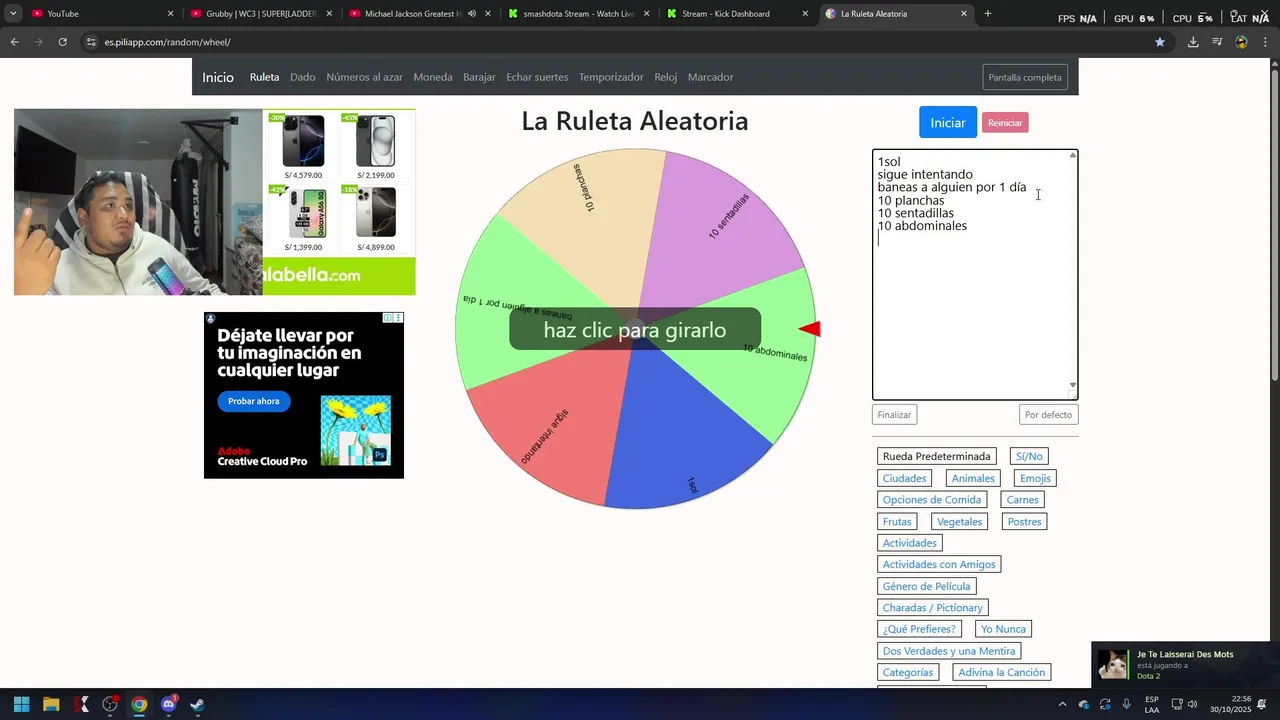The height and width of the screenshot is (720, 1280).
Task: Open Barajar in the navbar
Action: 479,77
